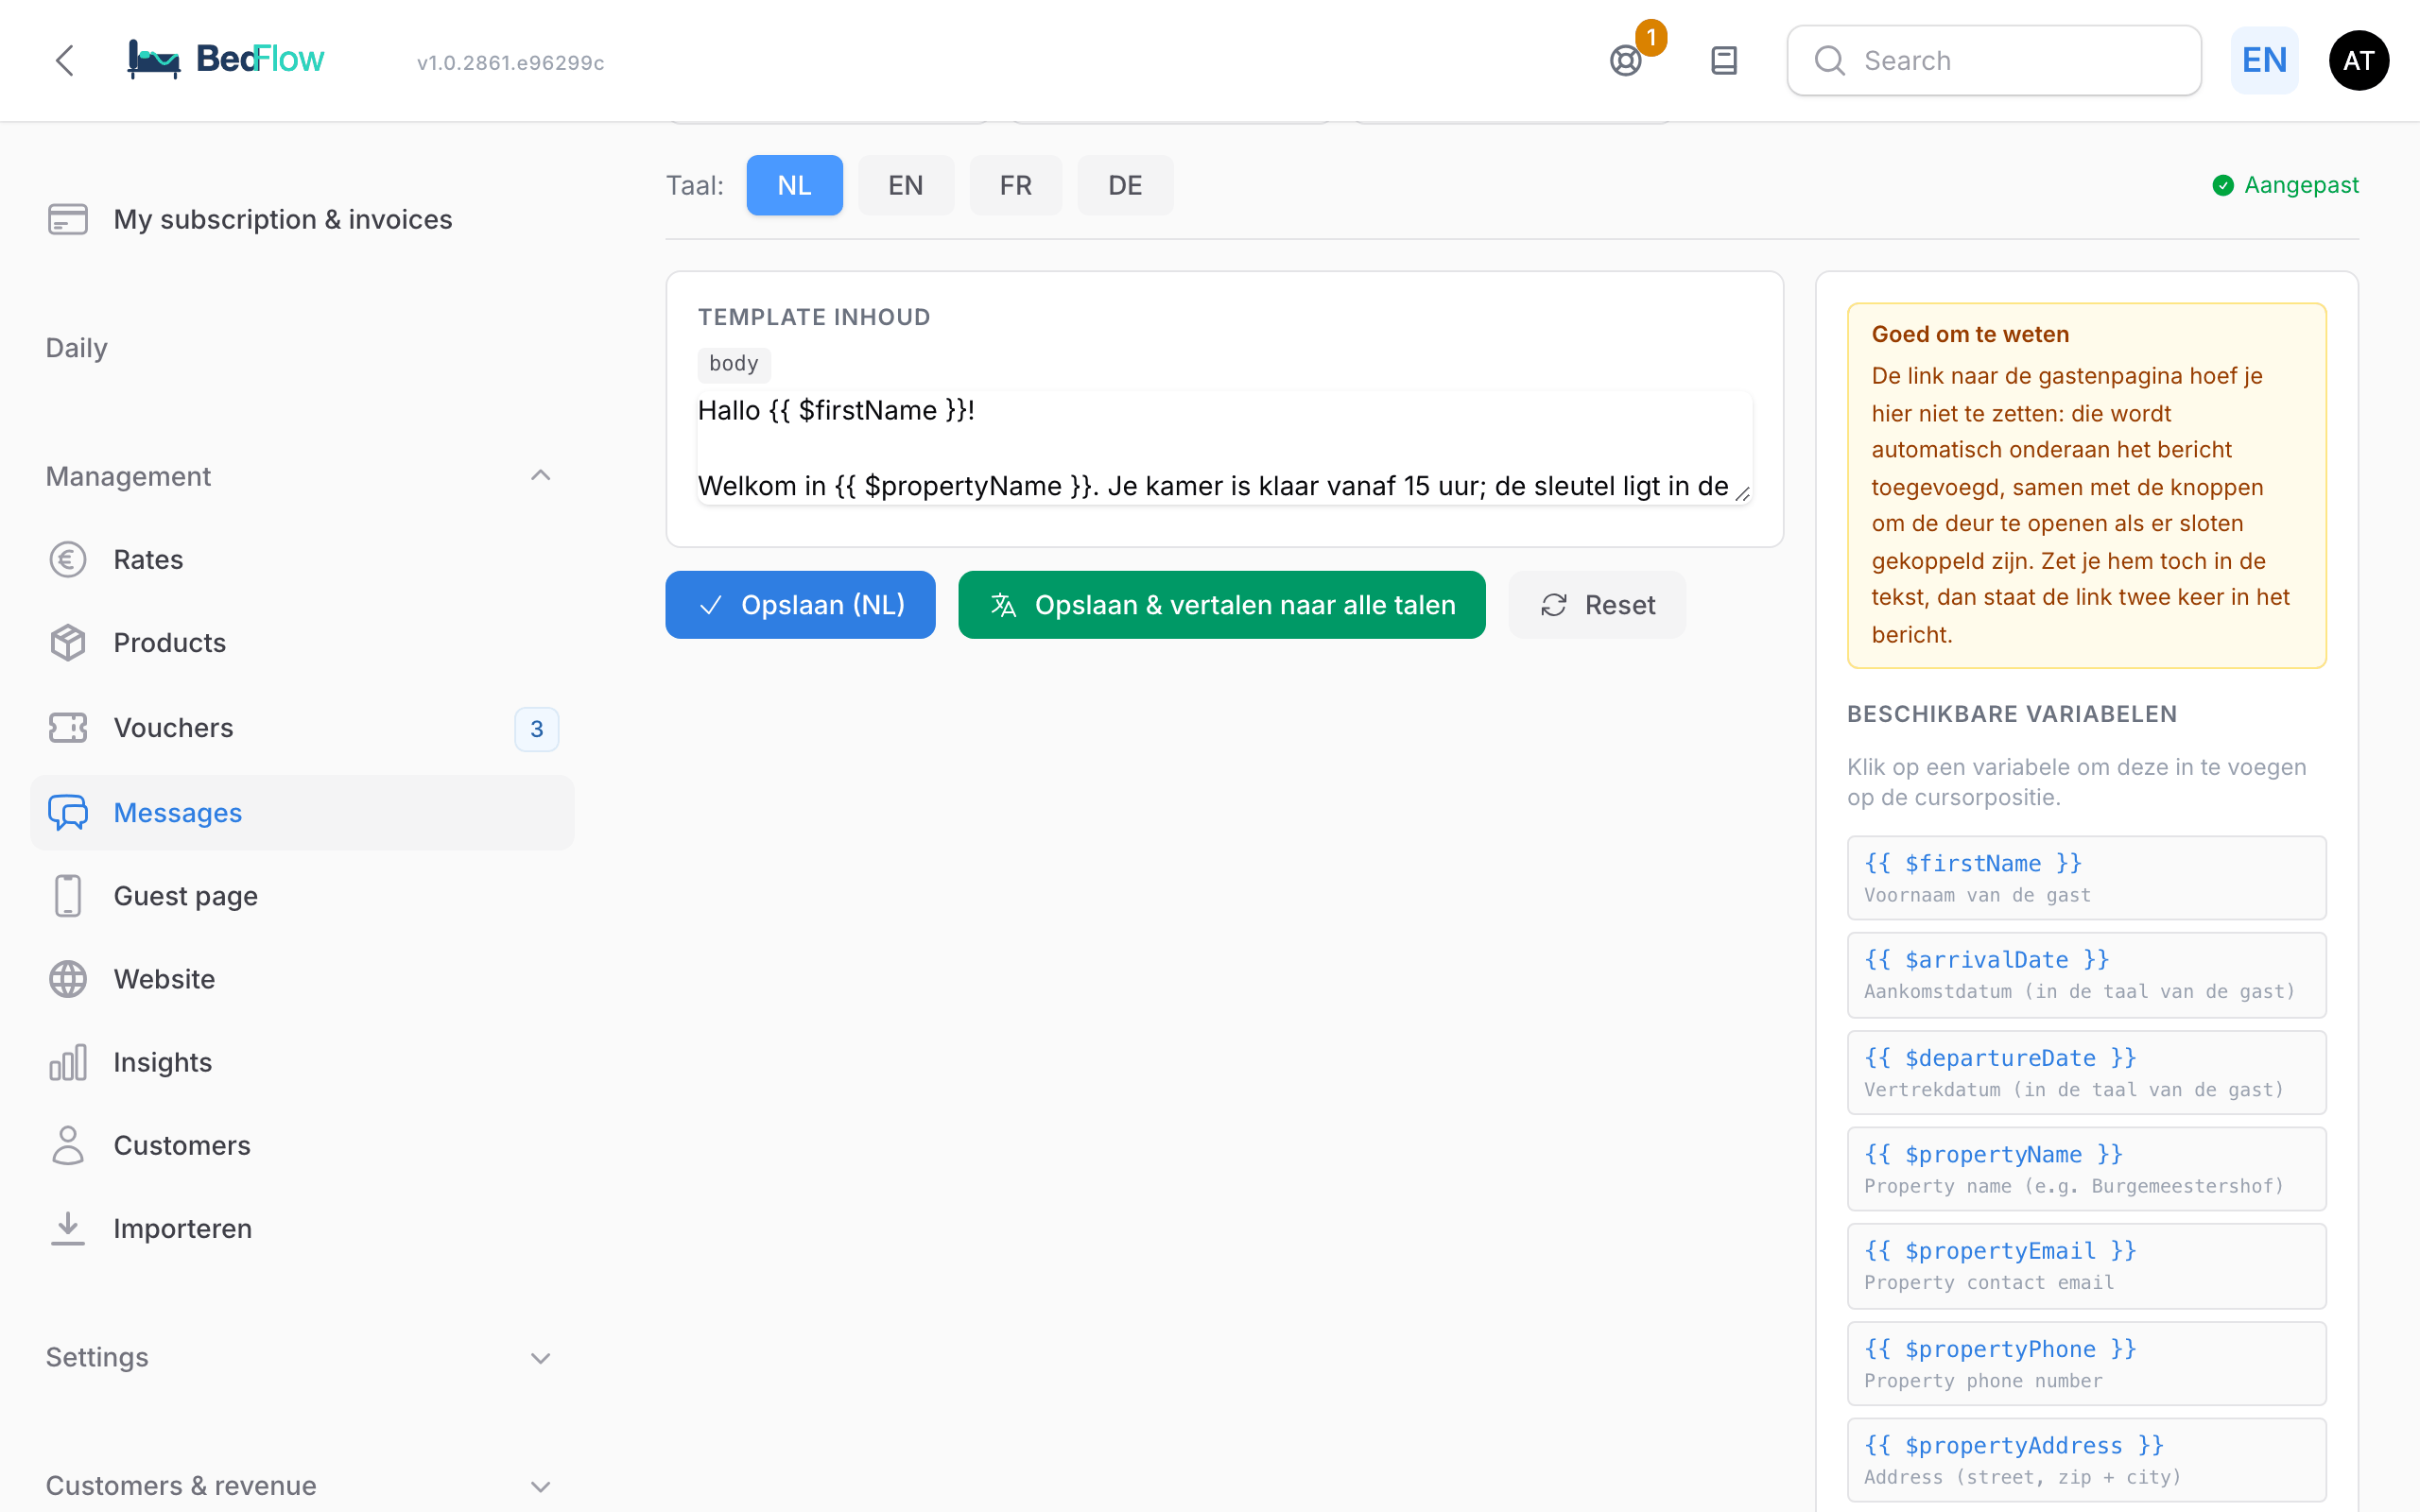Insert the $propertyAddress variable

[x=2086, y=1460]
